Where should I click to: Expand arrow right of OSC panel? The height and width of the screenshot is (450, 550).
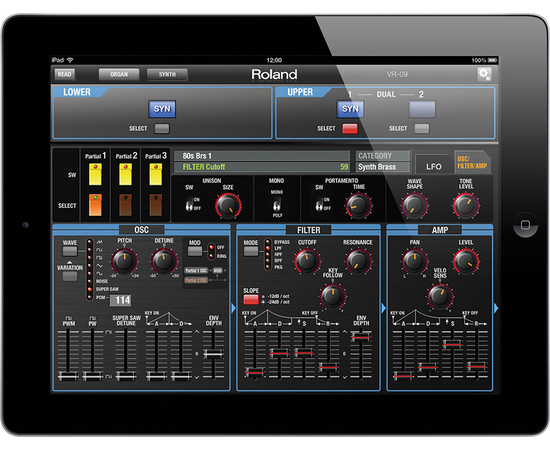(234, 308)
